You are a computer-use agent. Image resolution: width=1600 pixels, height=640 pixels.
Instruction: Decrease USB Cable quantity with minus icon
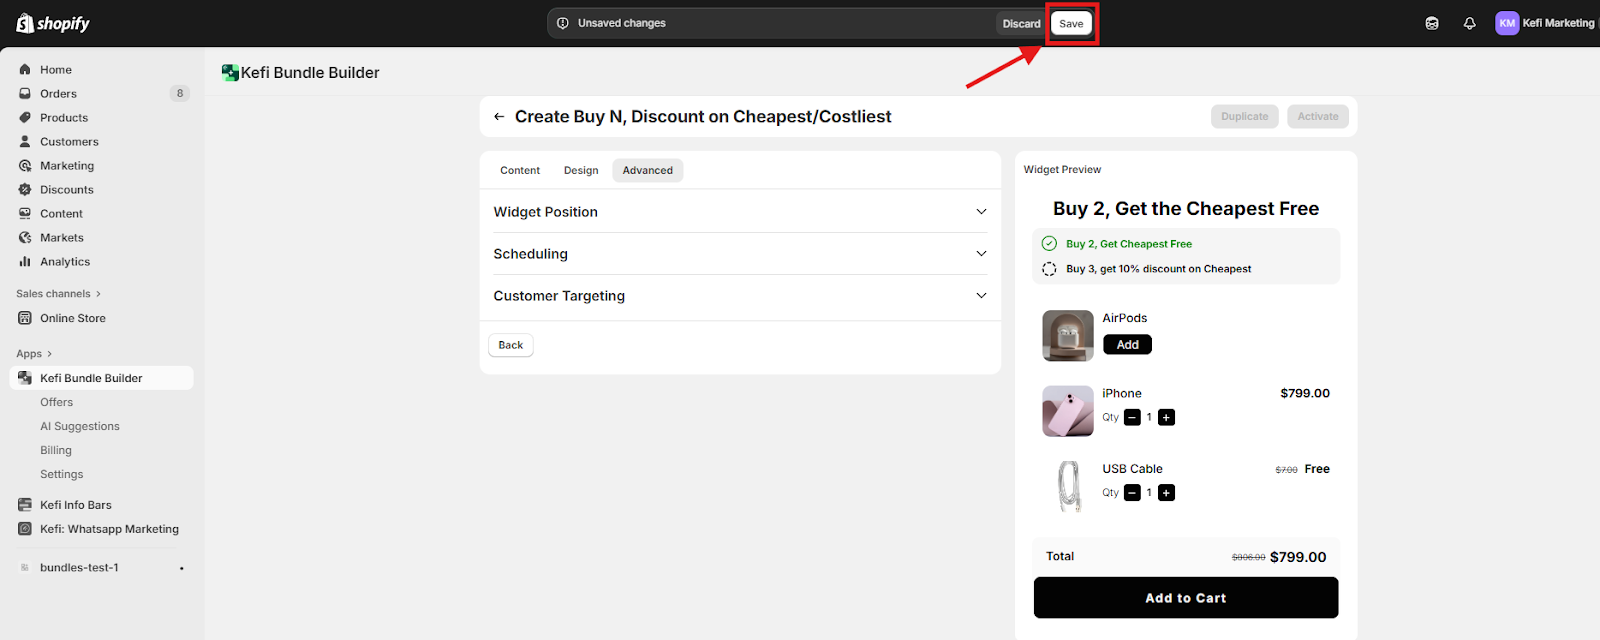point(1132,493)
